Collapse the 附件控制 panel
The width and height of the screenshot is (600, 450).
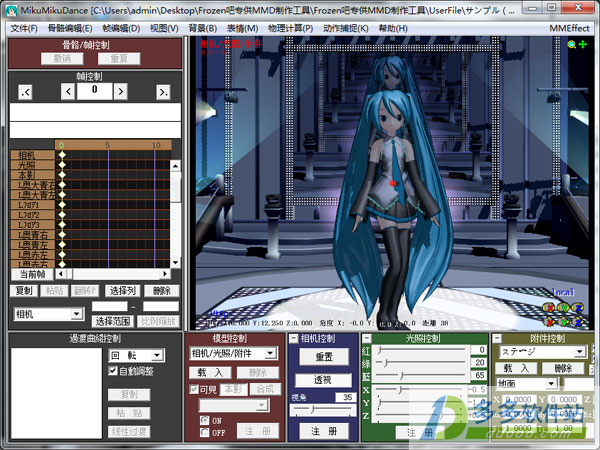(x=497, y=338)
